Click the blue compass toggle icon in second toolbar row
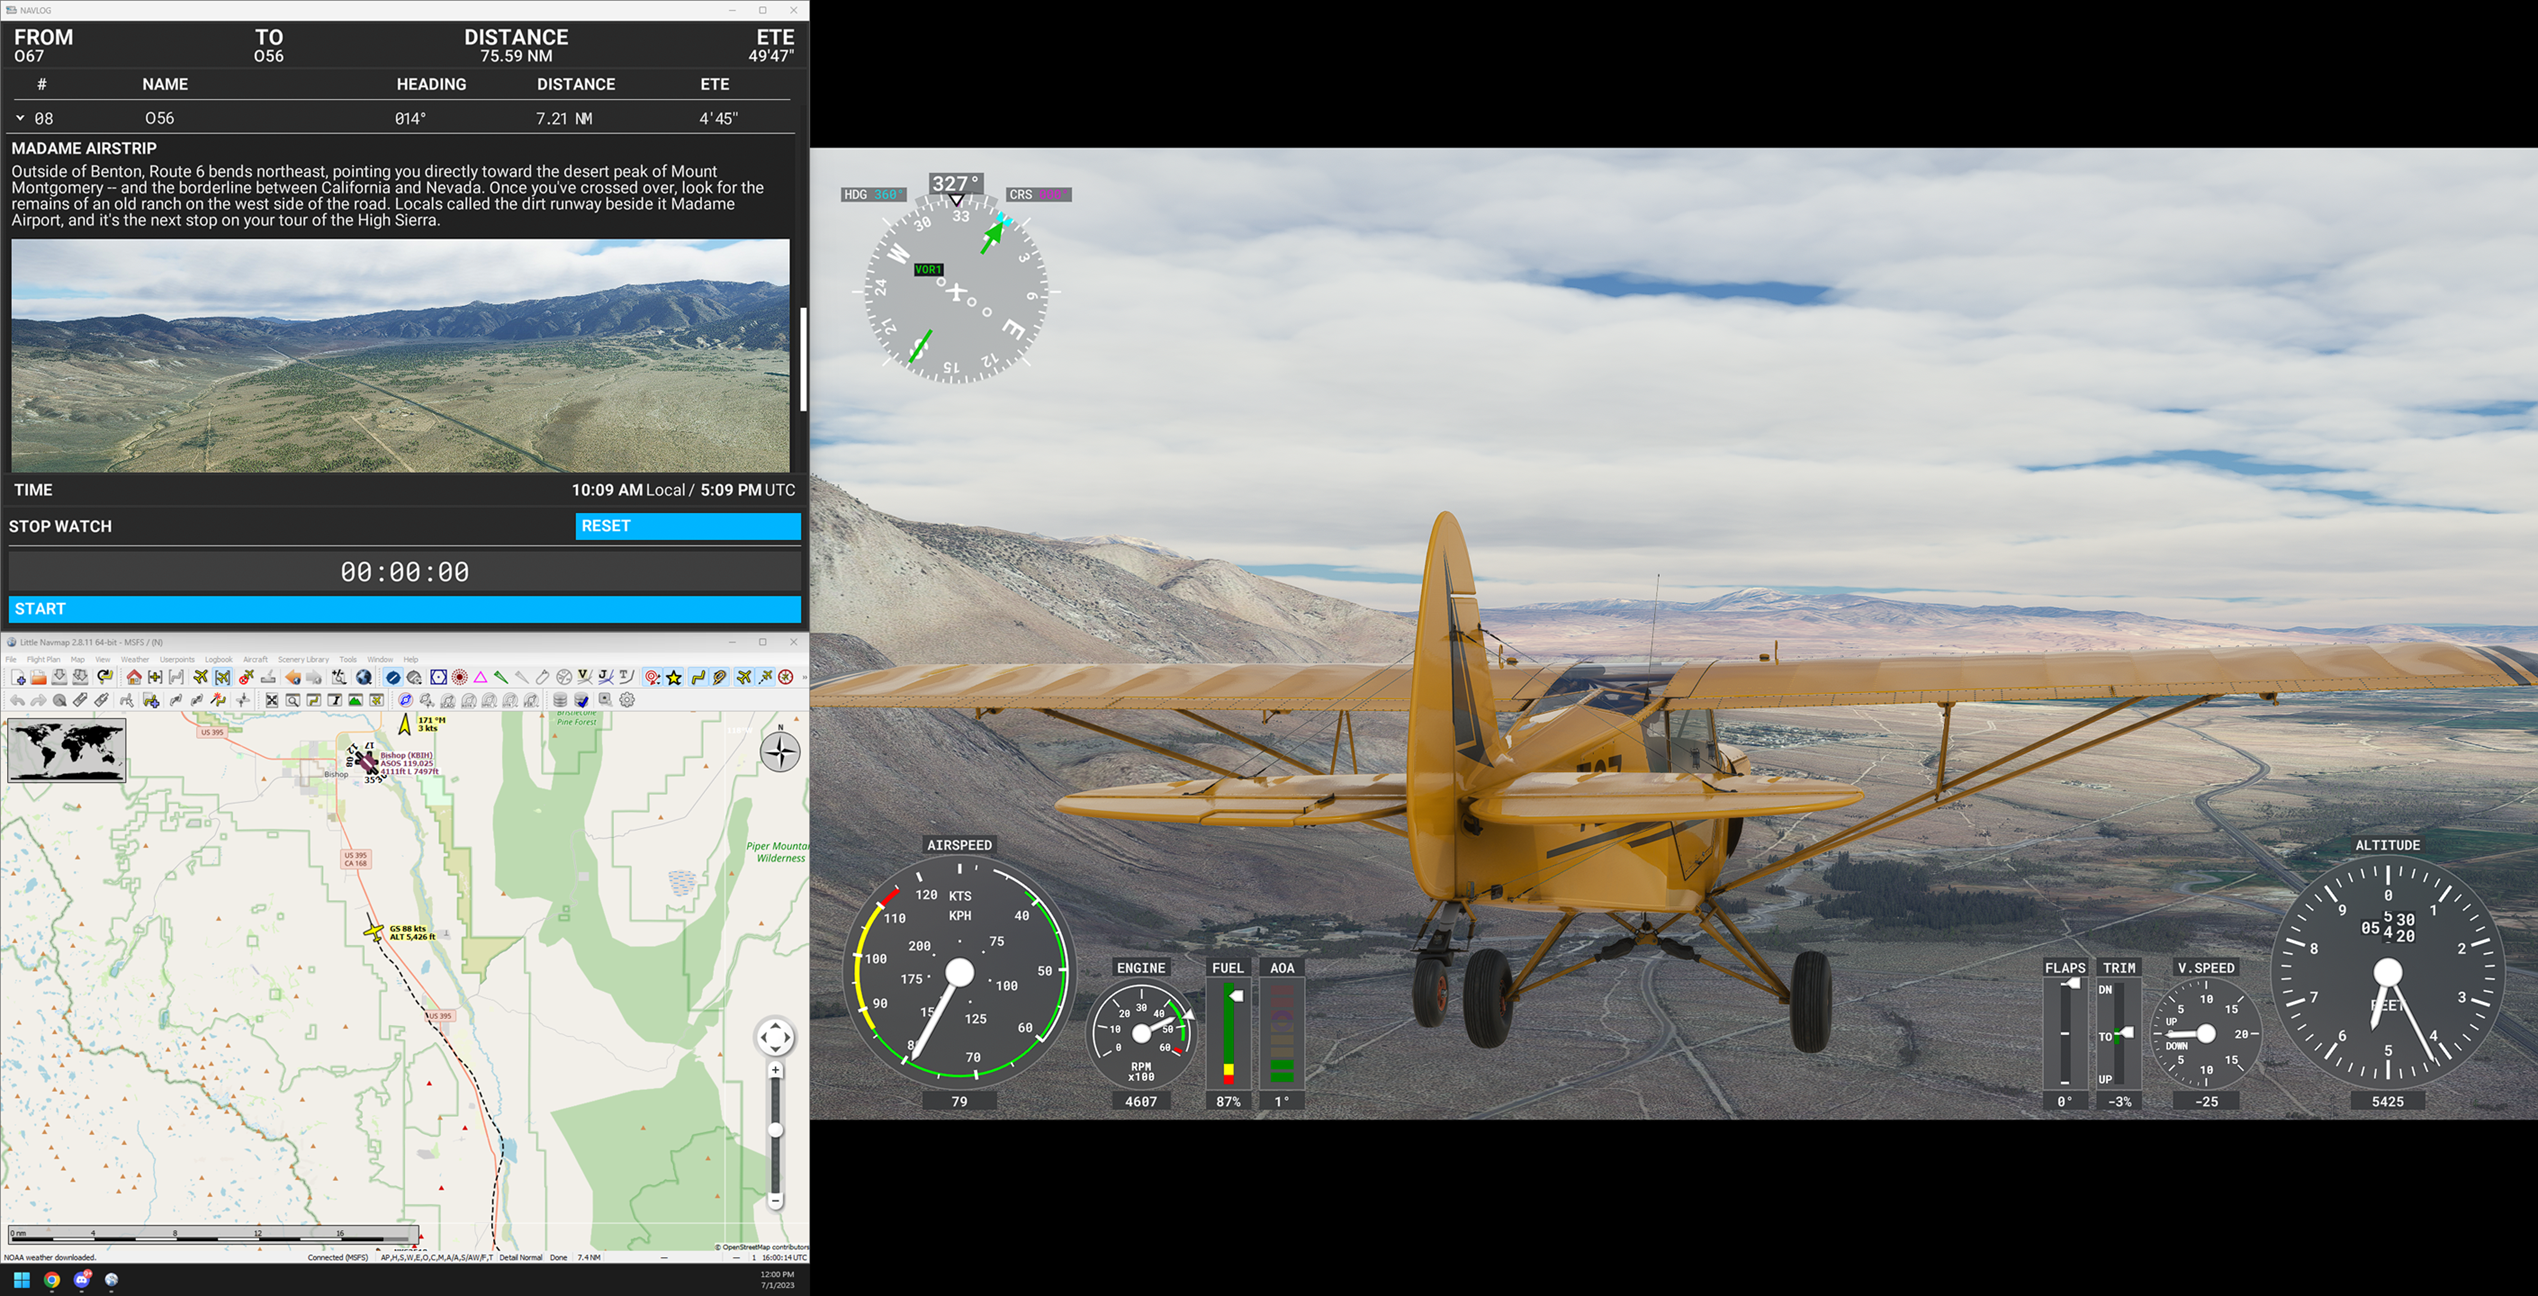The height and width of the screenshot is (1296, 2538). coord(405,700)
